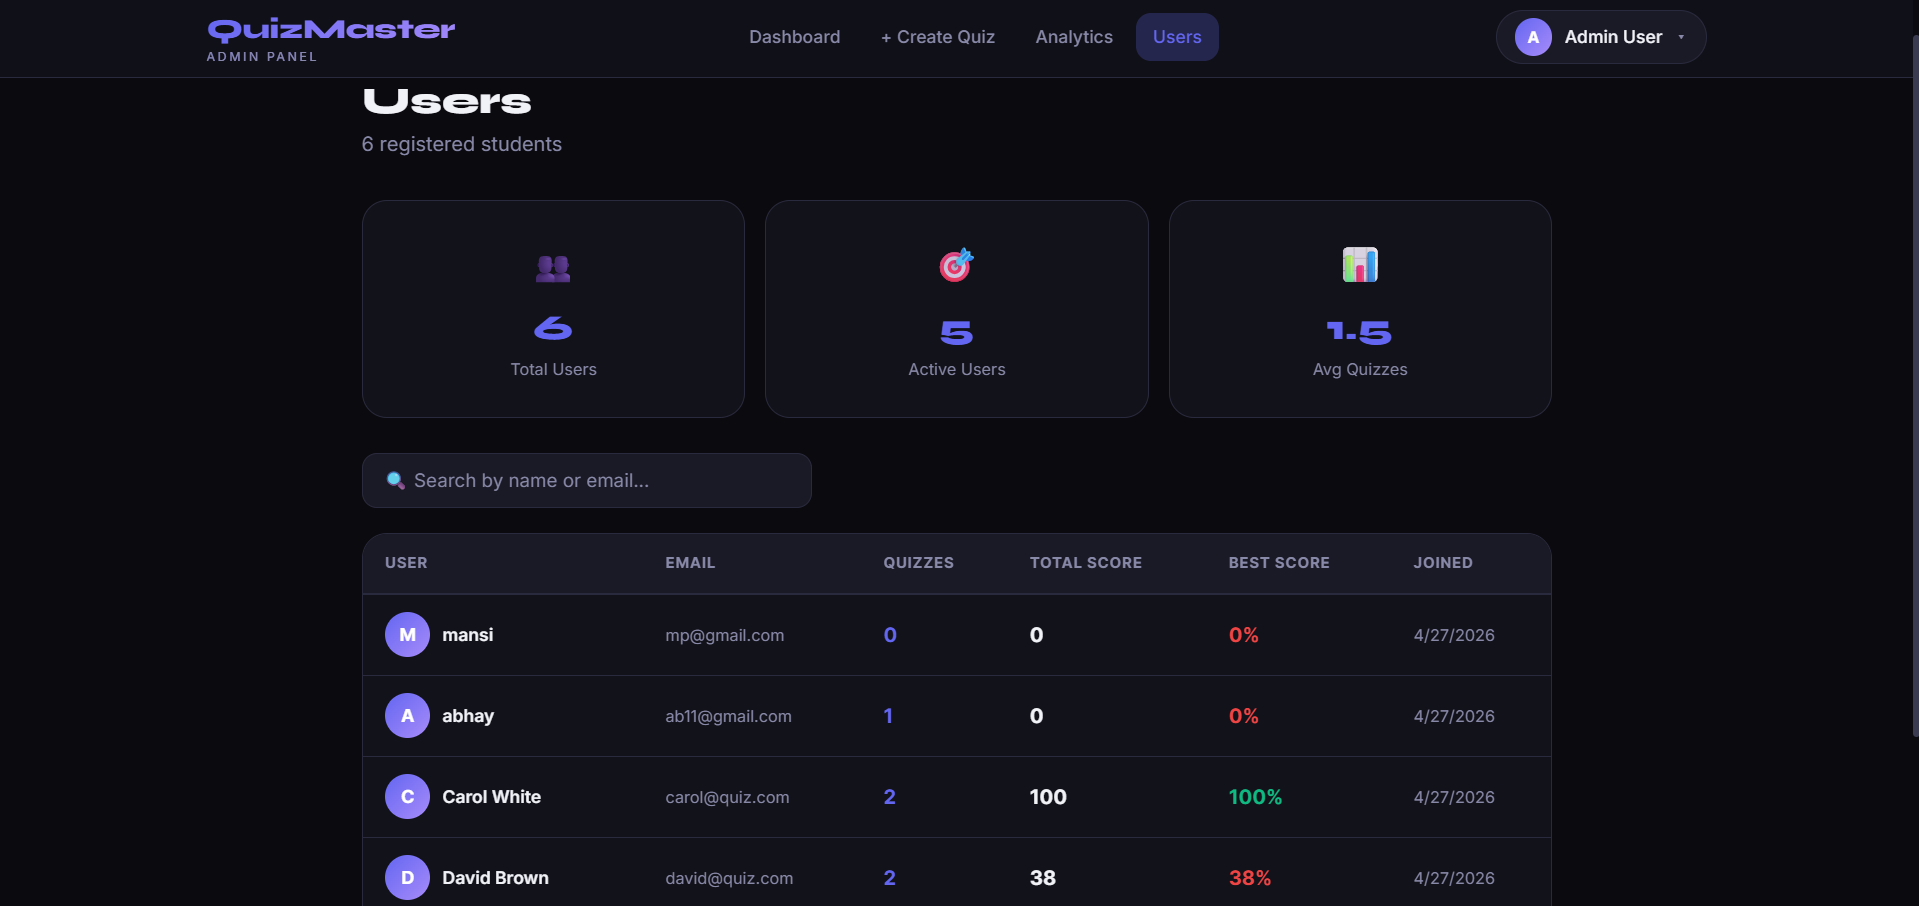Click Carol White's avatar circle

[x=407, y=797]
